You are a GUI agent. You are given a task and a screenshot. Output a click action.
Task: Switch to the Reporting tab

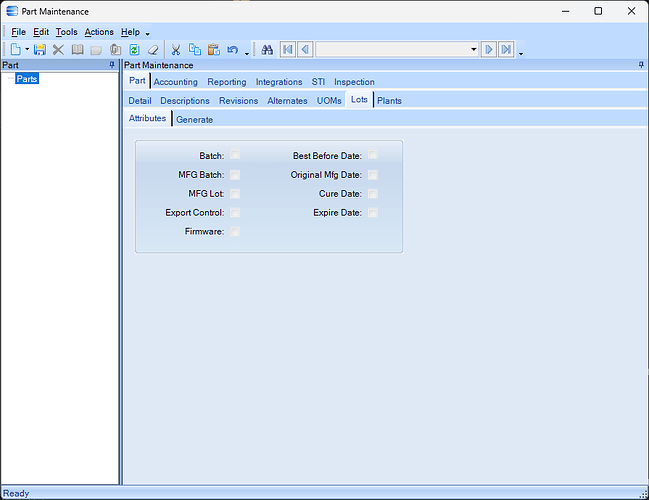pyautogui.click(x=227, y=82)
